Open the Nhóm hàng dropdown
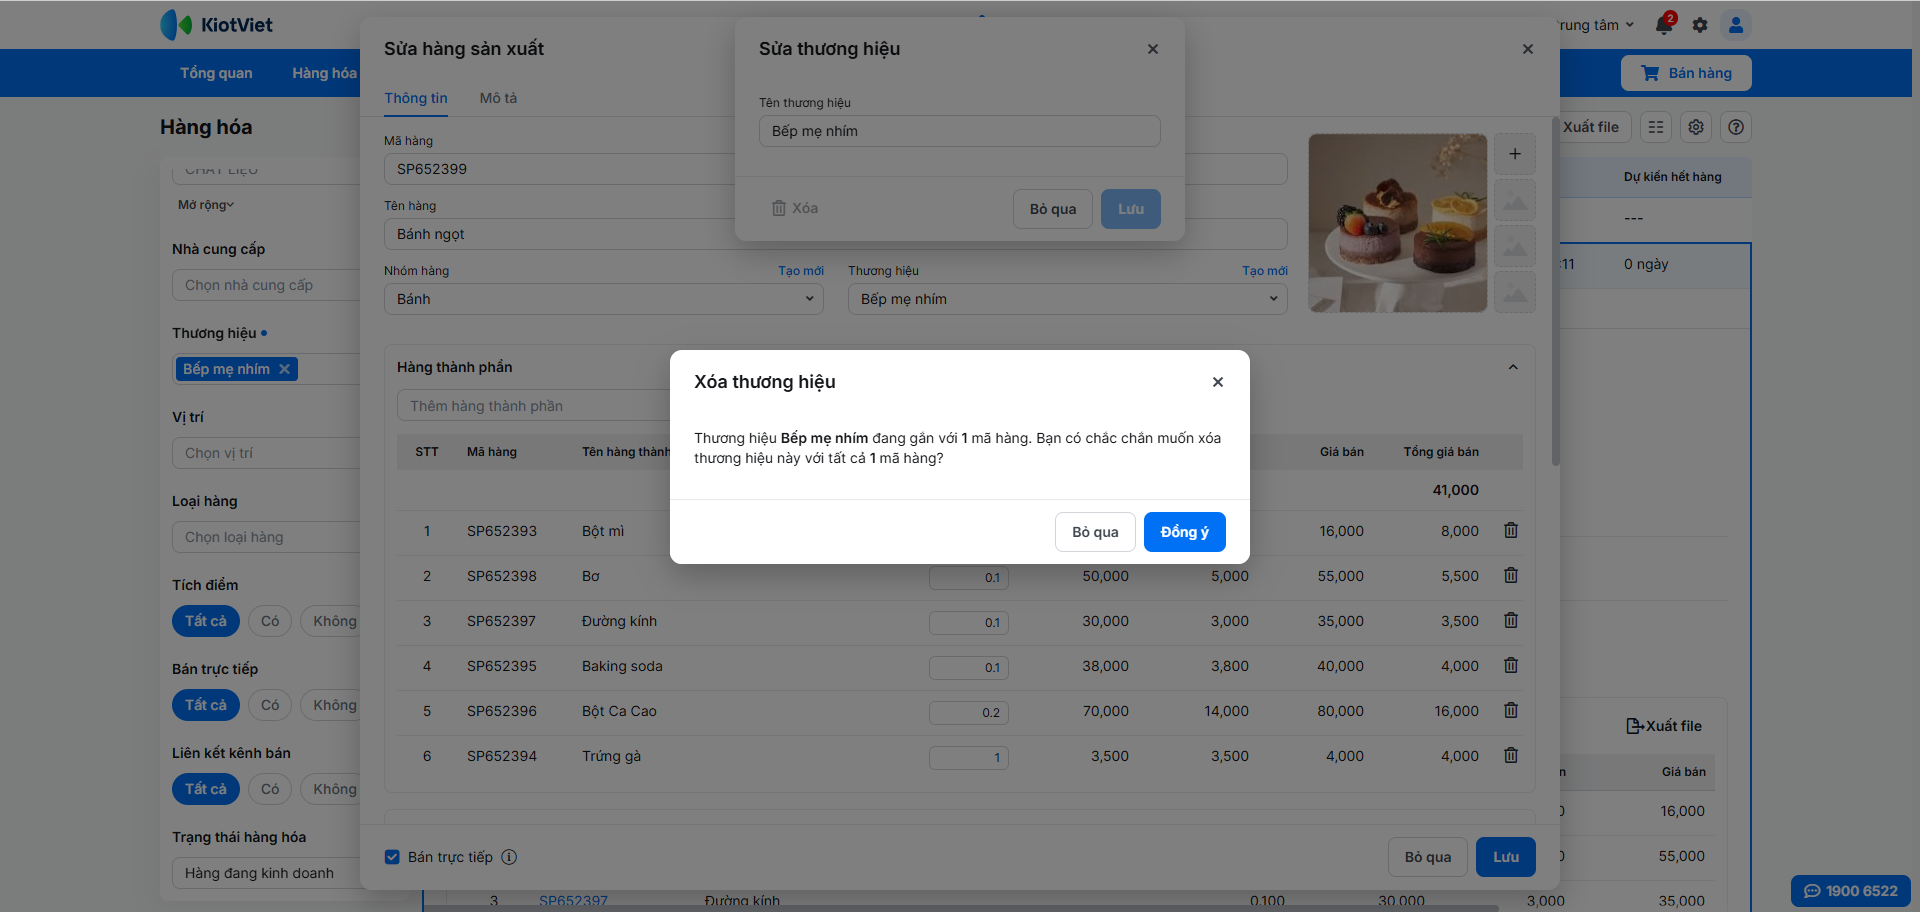The width and height of the screenshot is (1920, 912). coord(603,299)
